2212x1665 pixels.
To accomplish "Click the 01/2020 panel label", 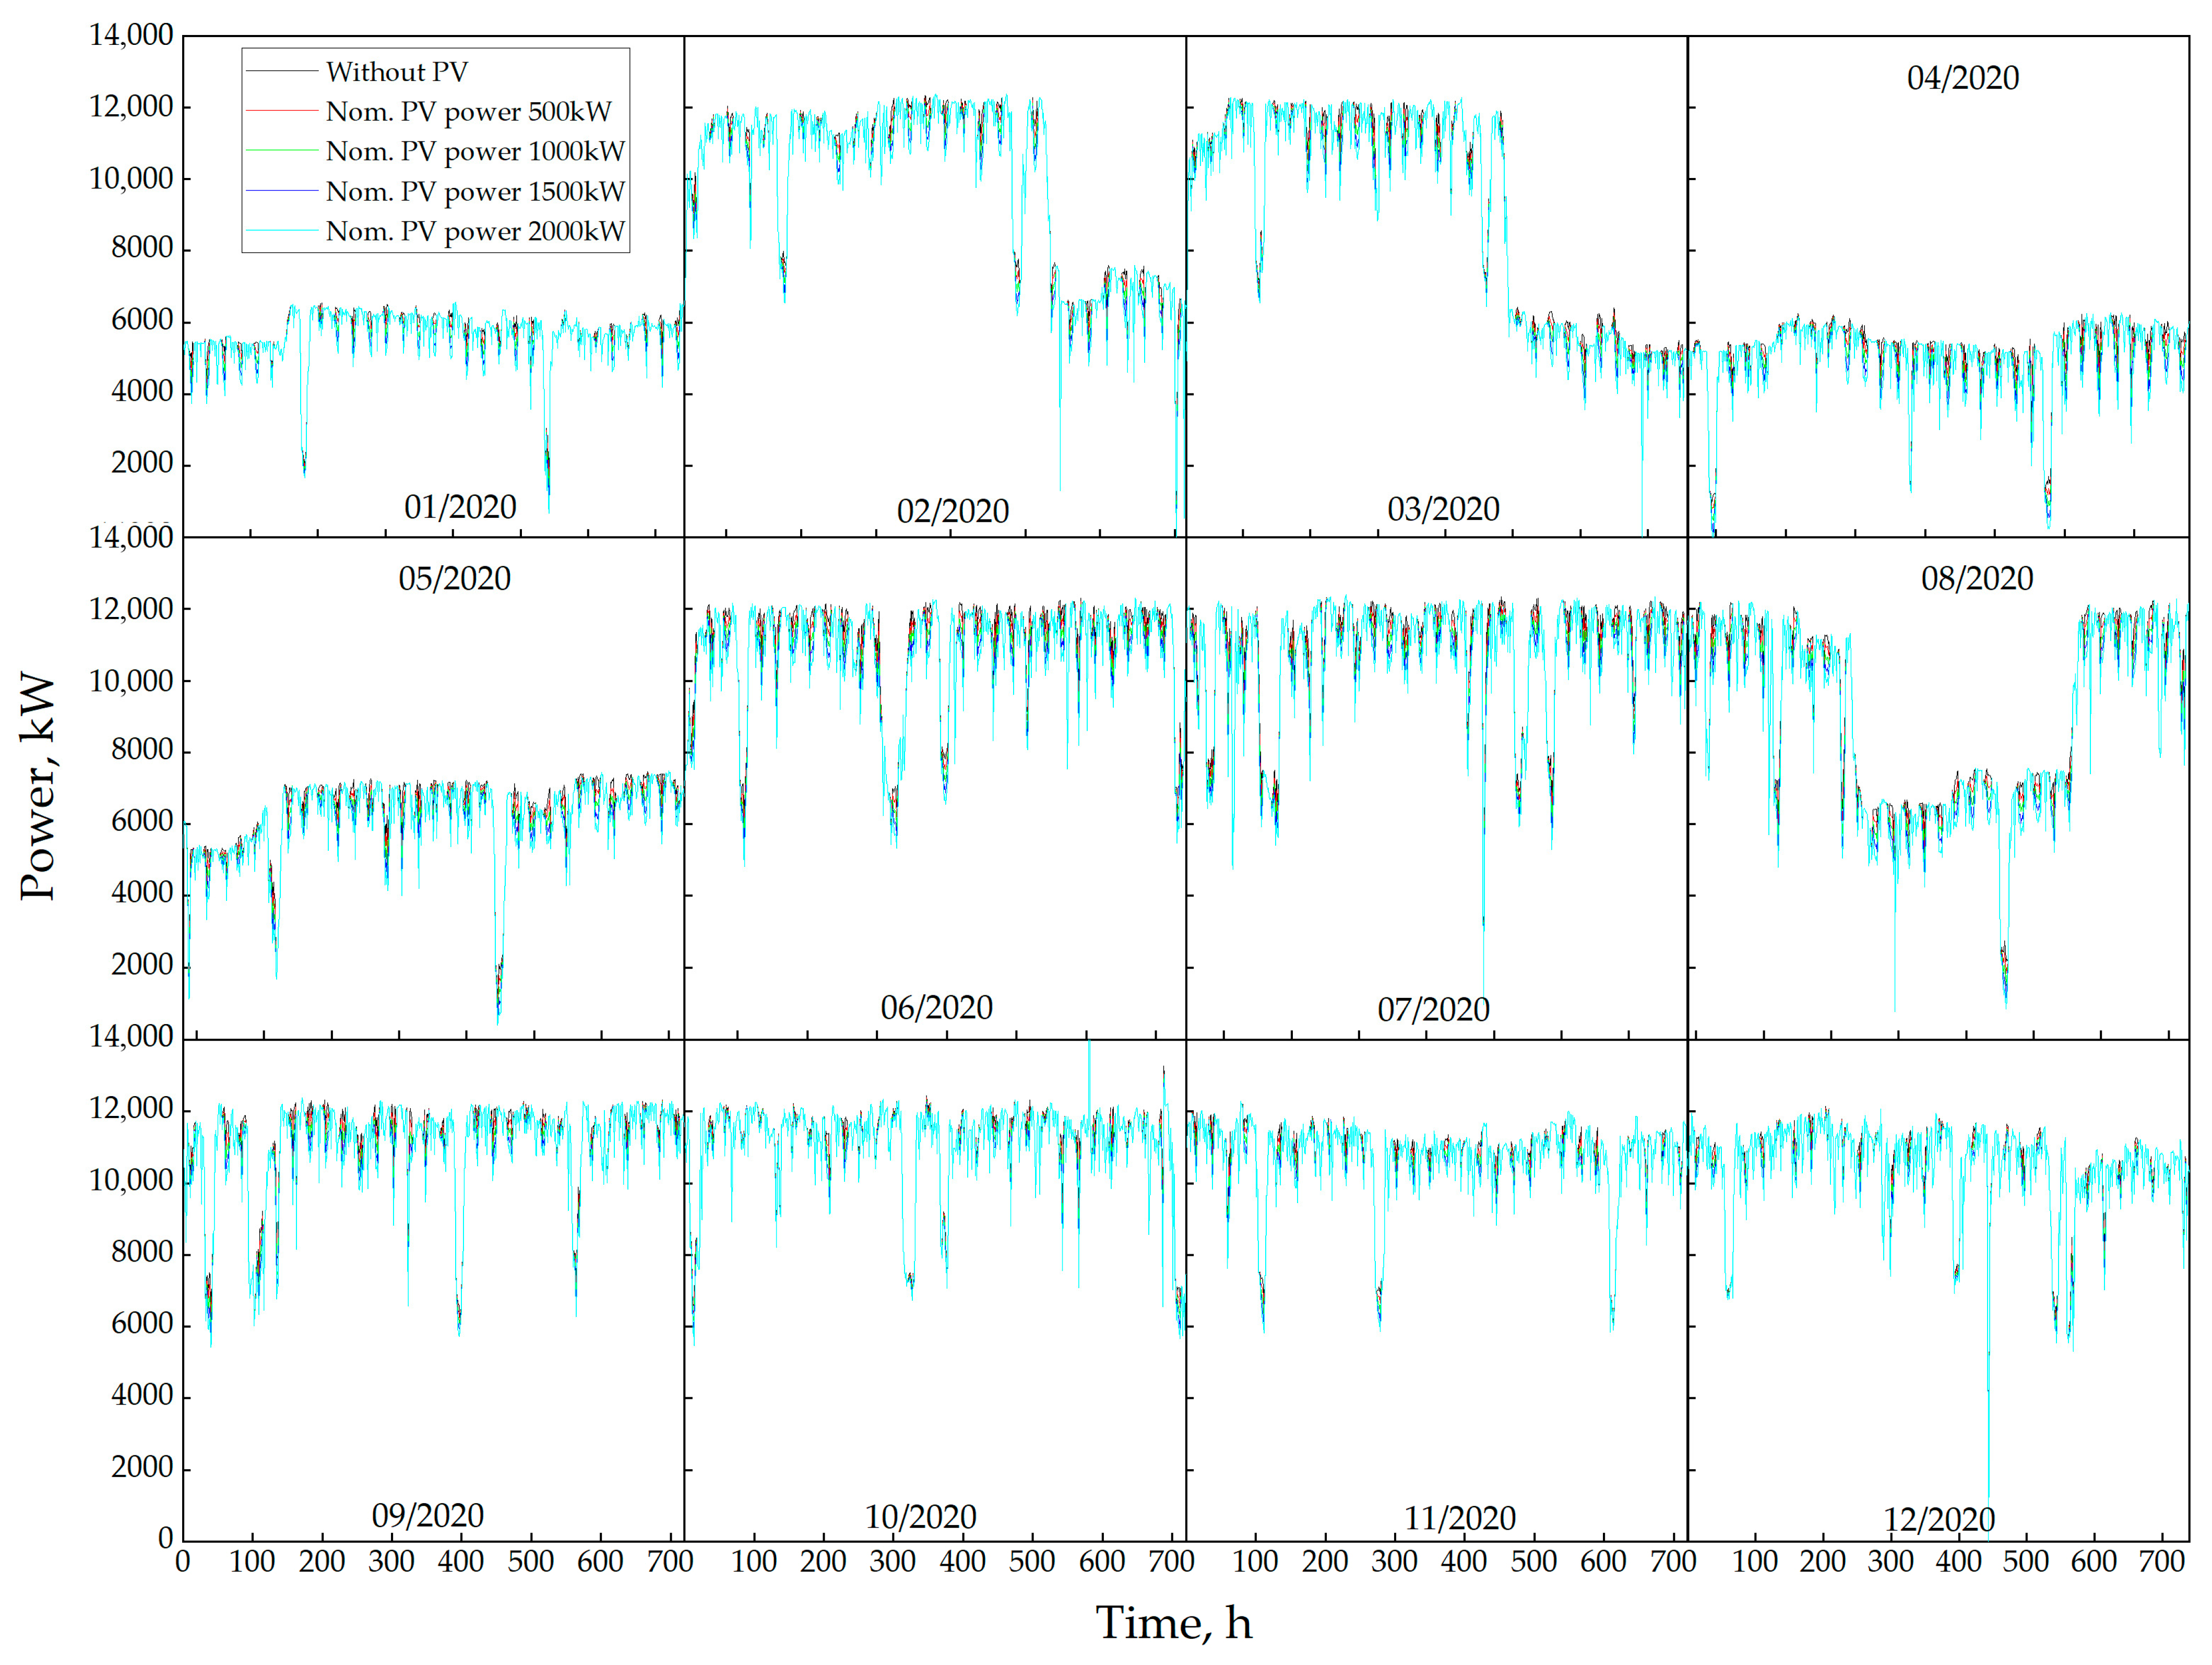I will [x=460, y=507].
